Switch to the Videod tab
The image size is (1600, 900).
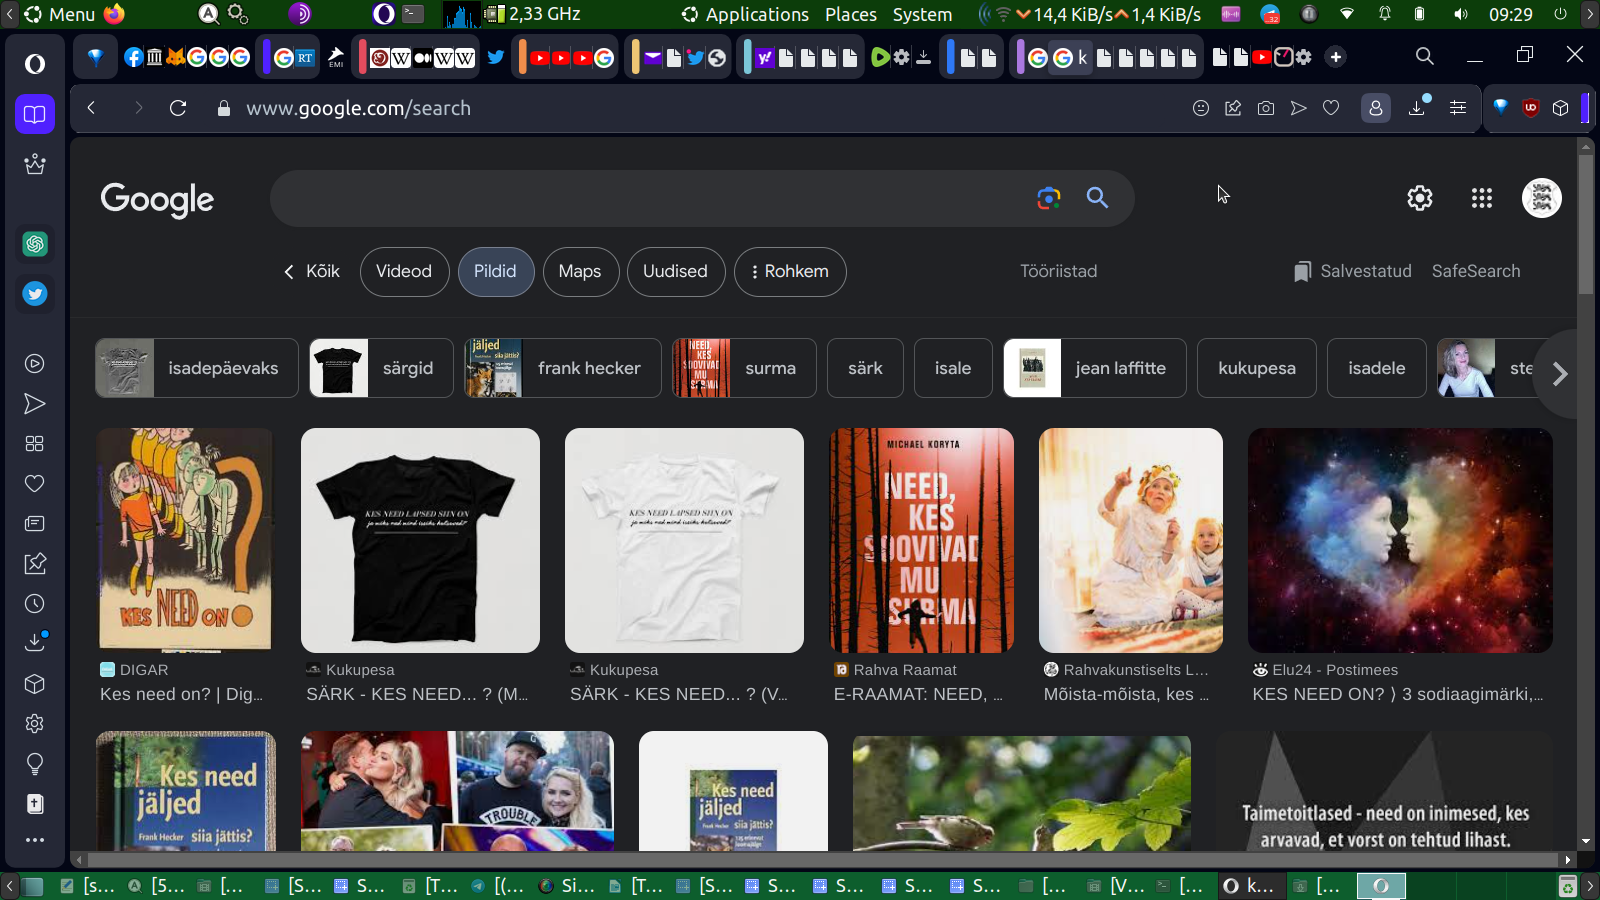(x=404, y=271)
